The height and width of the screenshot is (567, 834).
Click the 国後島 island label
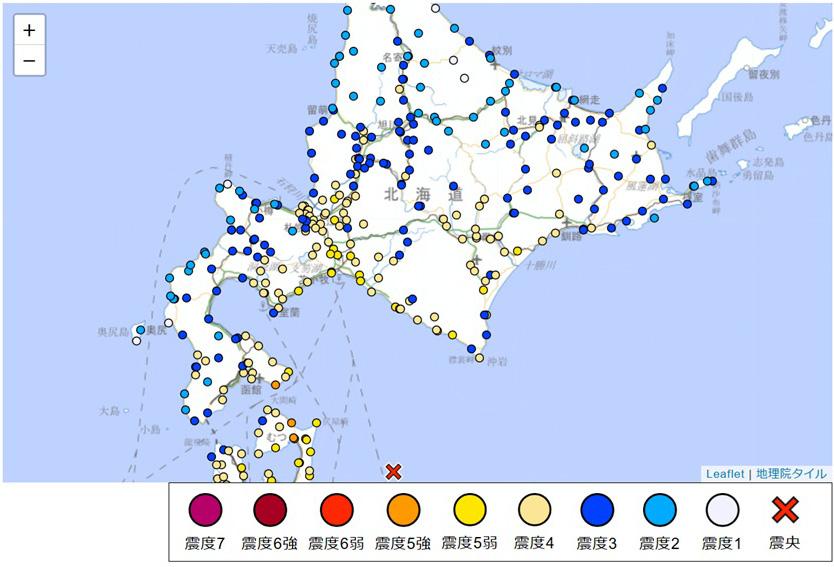[737, 97]
